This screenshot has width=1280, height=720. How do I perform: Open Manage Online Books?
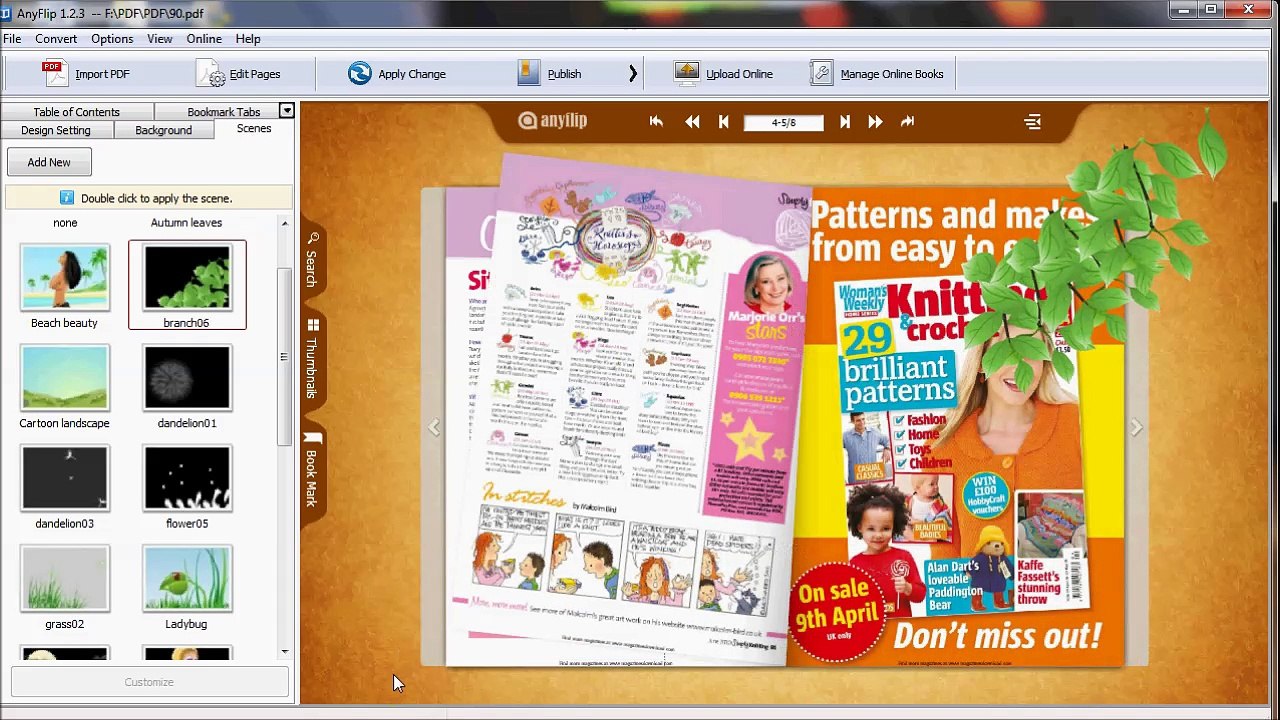pos(877,74)
